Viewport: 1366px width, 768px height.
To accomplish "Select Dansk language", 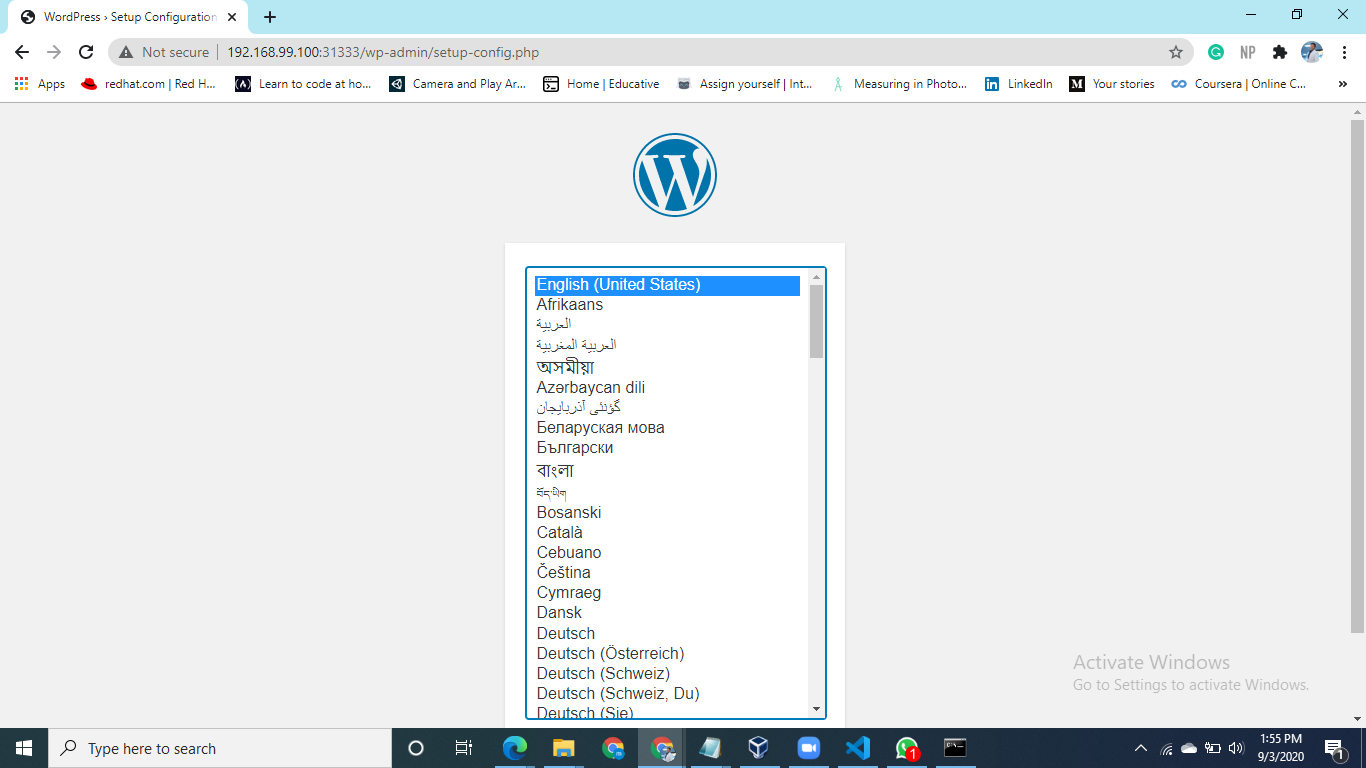I will 667,613.
